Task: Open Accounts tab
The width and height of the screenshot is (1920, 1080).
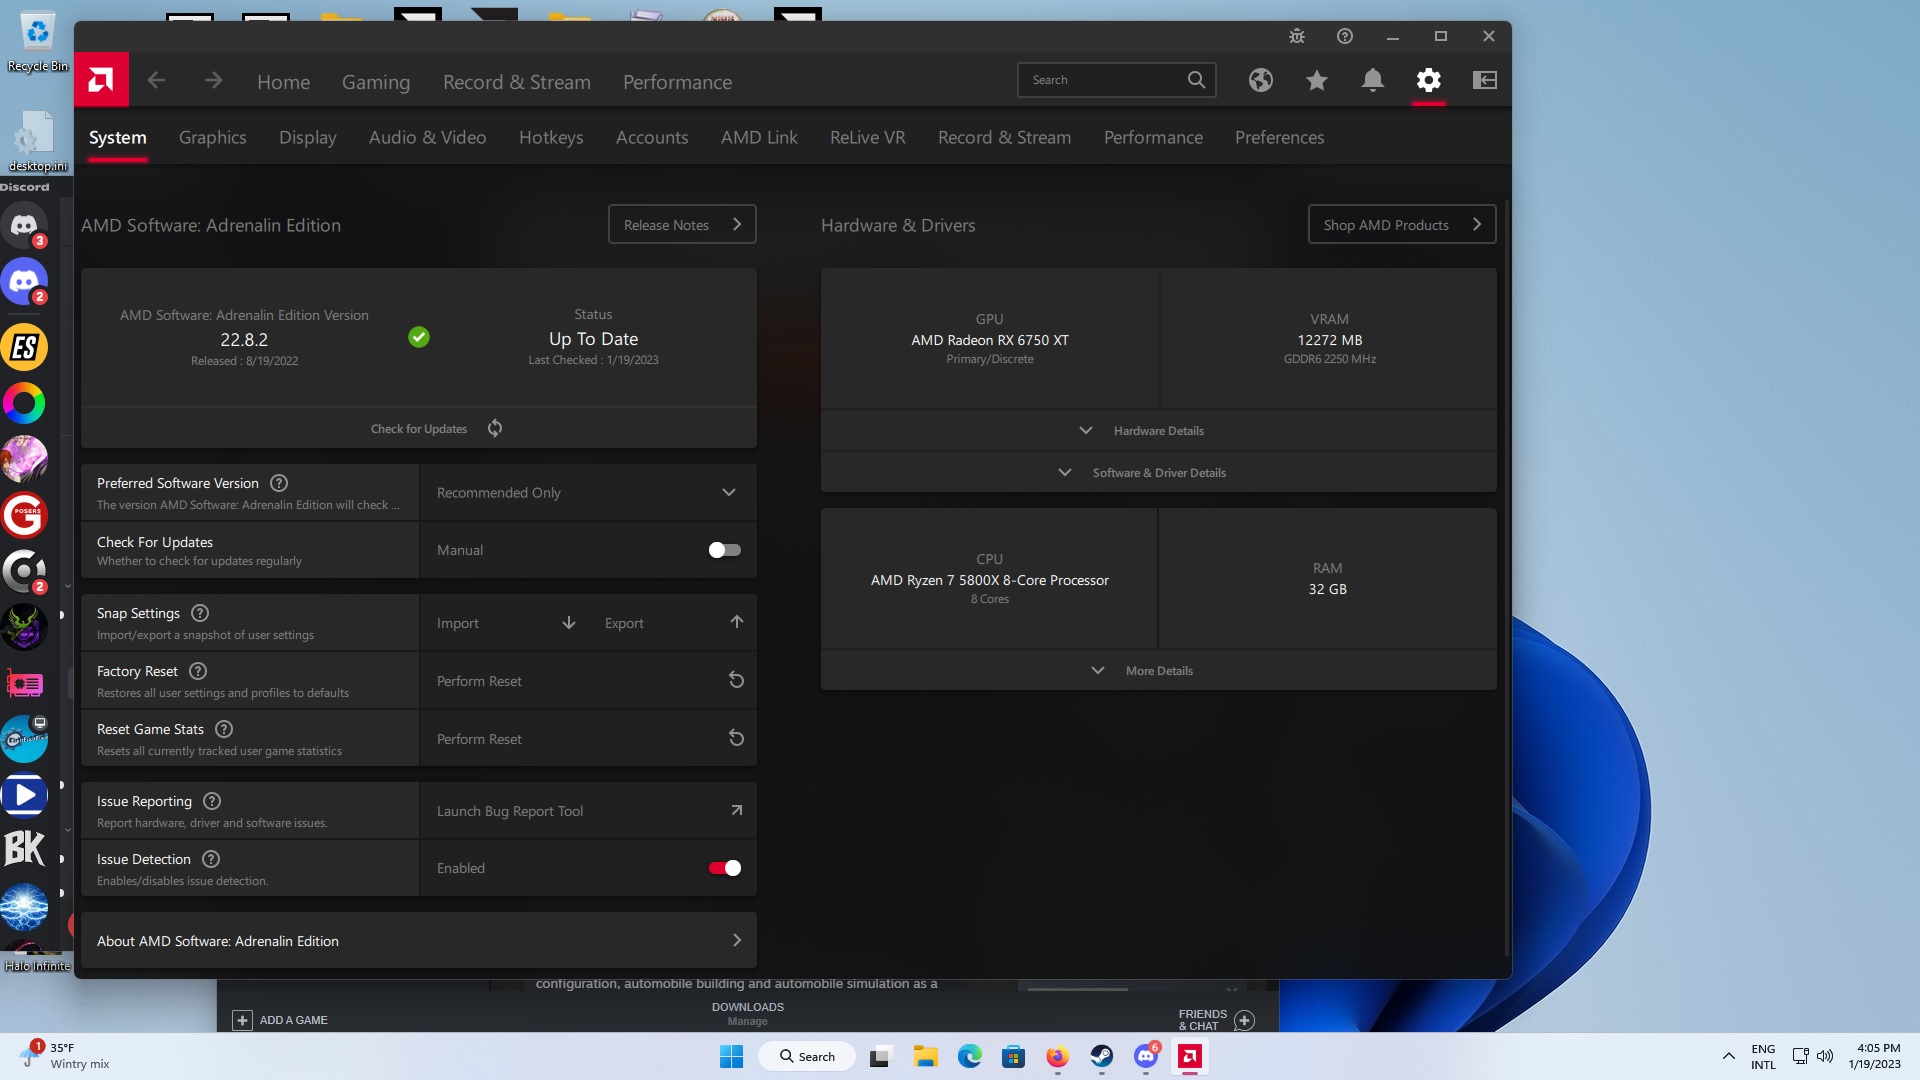Action: [652, 137]
